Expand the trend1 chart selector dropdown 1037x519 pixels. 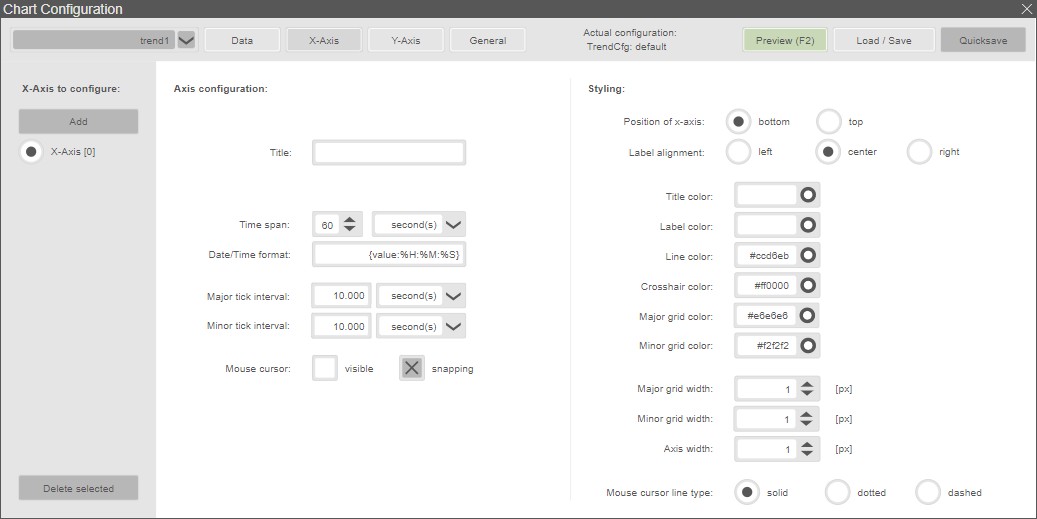click(x=187, y=40)
